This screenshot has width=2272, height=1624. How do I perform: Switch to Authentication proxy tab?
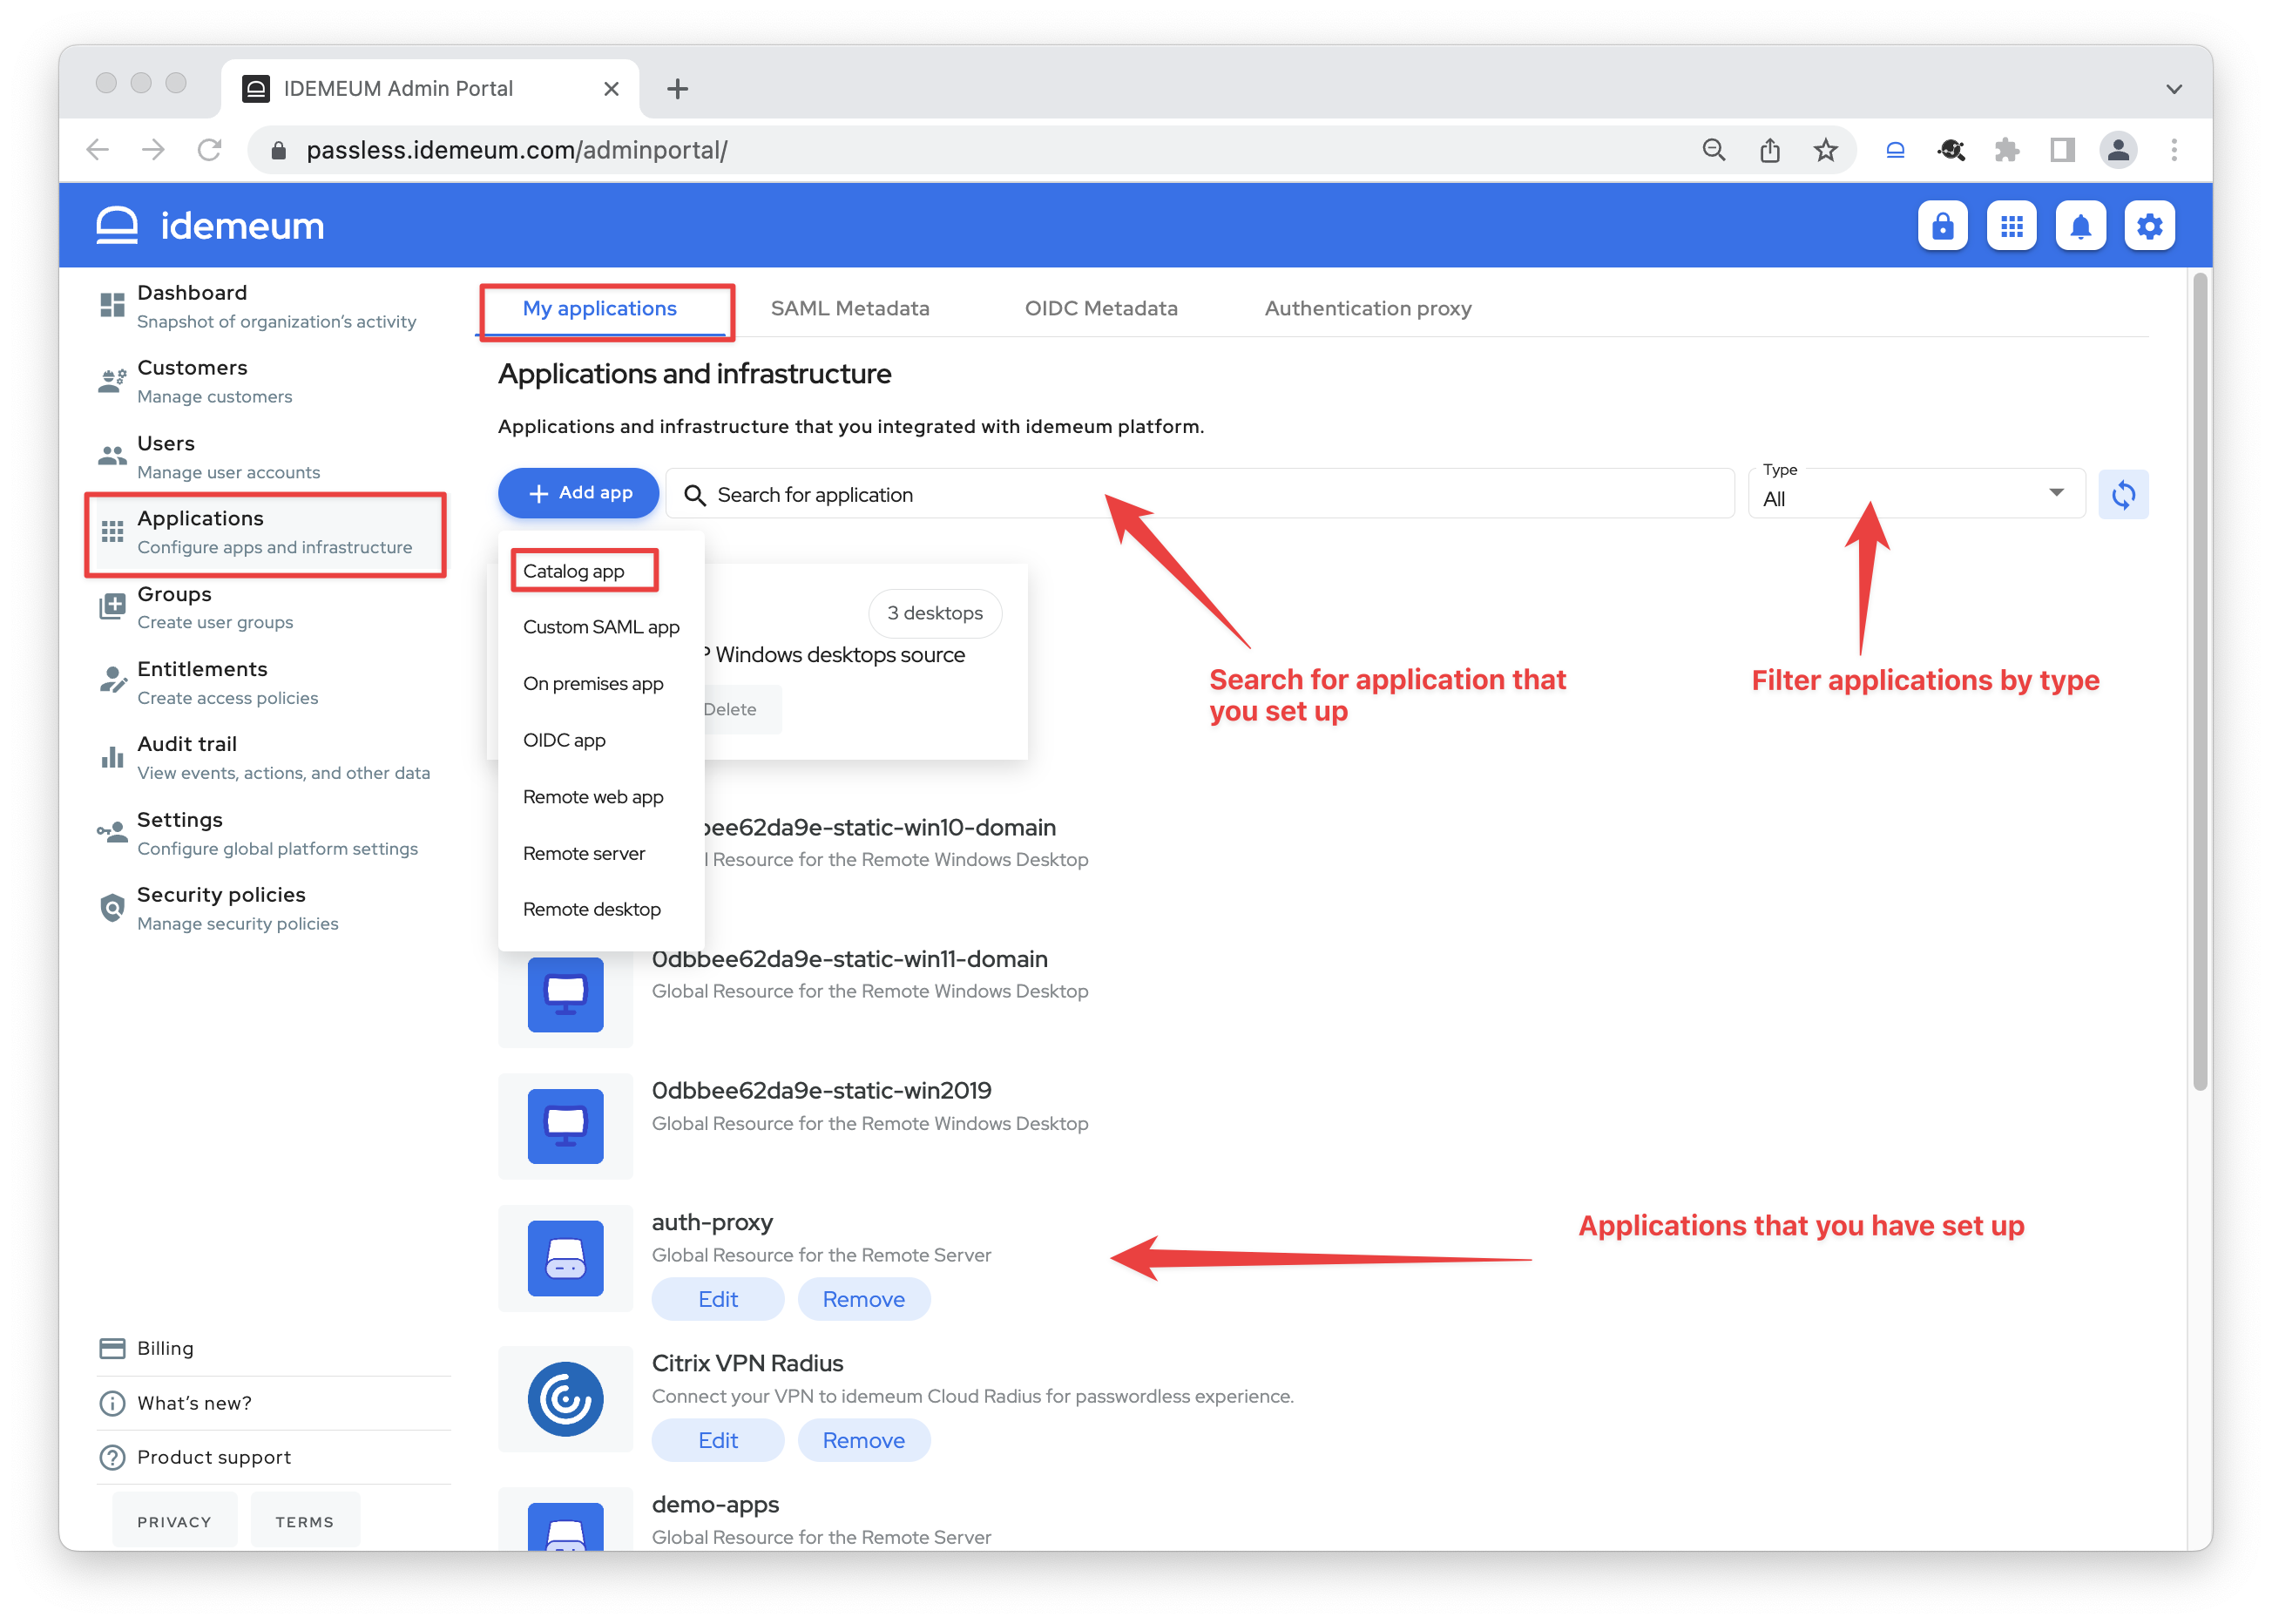point(1367,309)
